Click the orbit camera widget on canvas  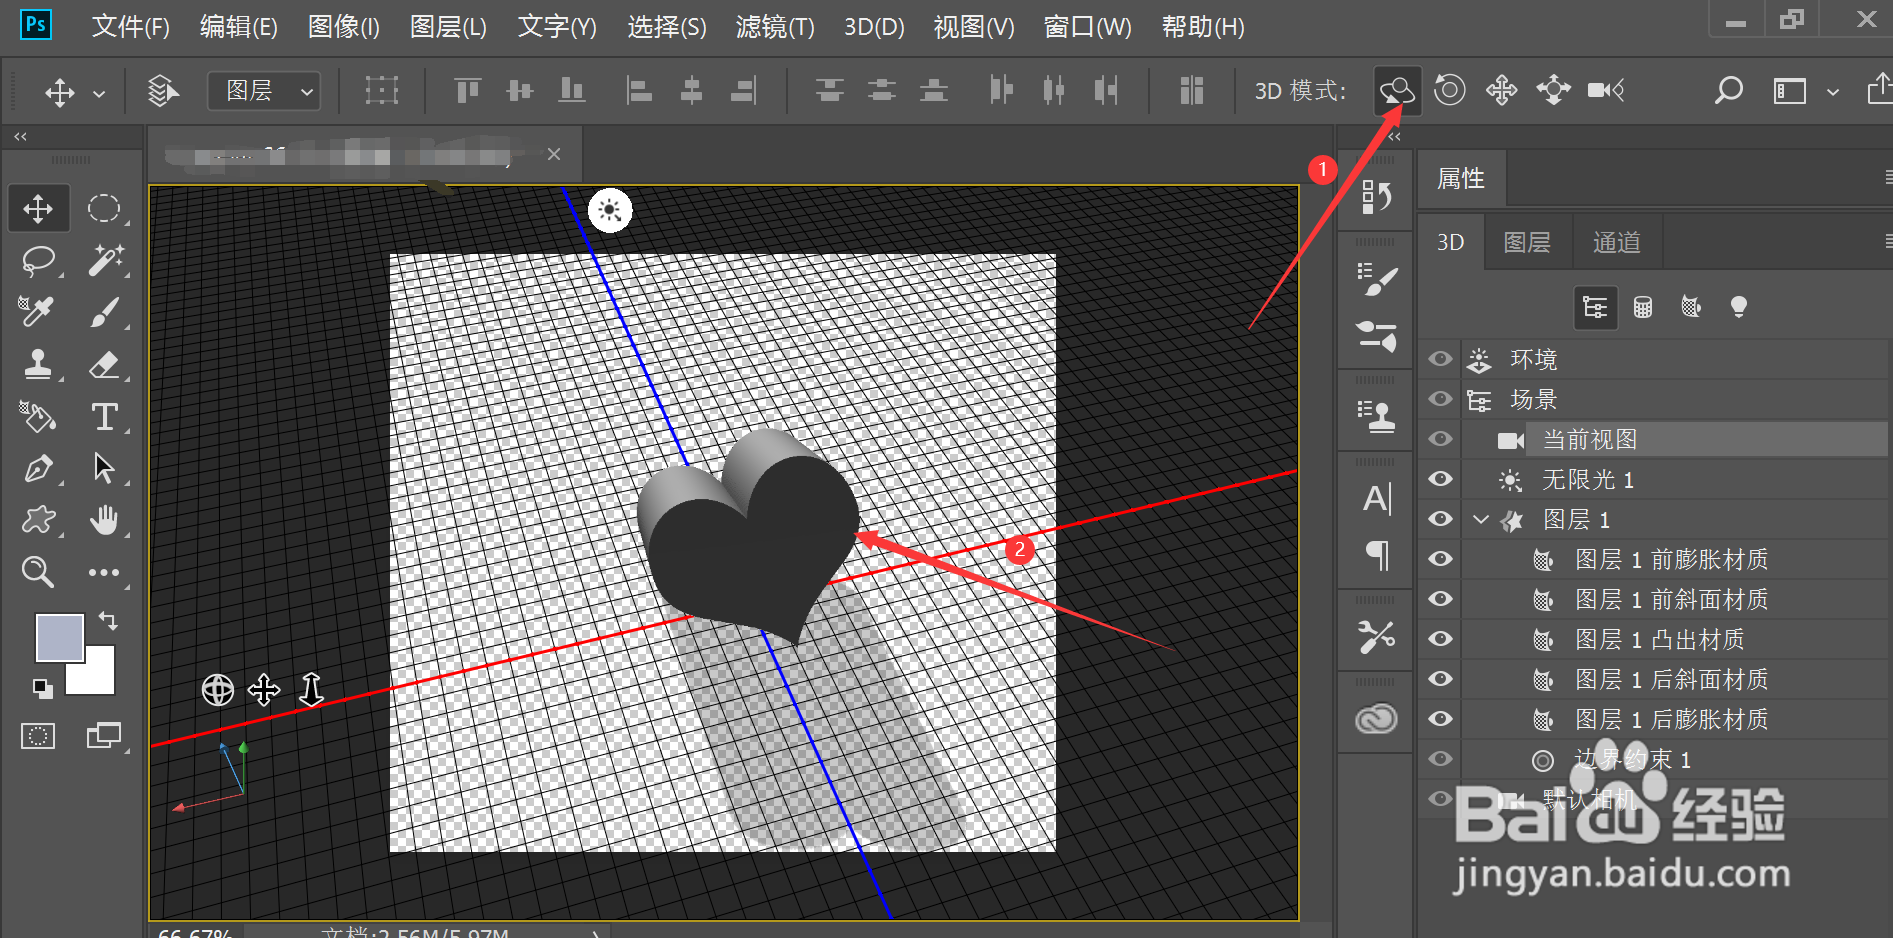click(217, 690)
